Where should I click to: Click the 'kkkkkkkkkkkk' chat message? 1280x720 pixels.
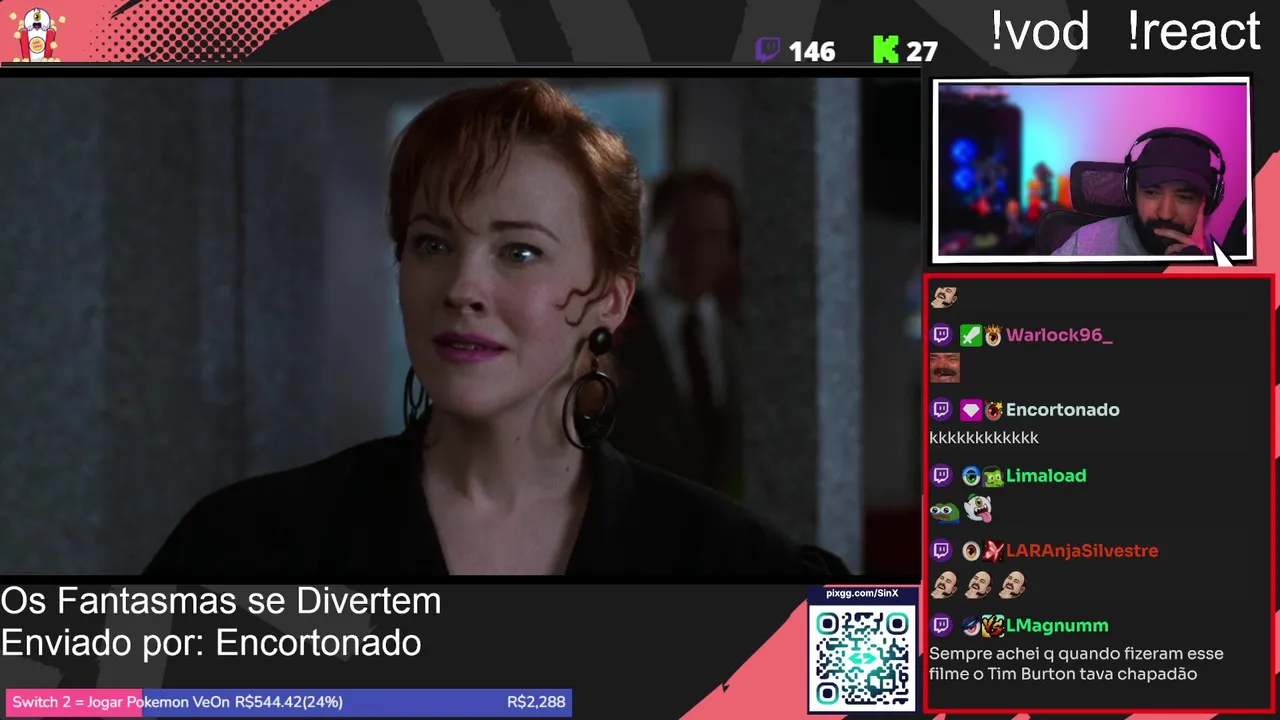pyautogui.click(x=984, y=438)
